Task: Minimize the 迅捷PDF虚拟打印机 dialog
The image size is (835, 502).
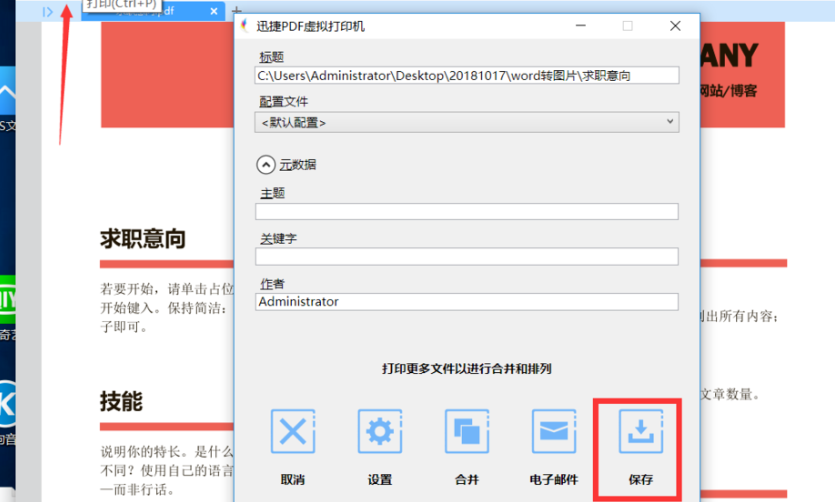Action: tap(580, 26)
